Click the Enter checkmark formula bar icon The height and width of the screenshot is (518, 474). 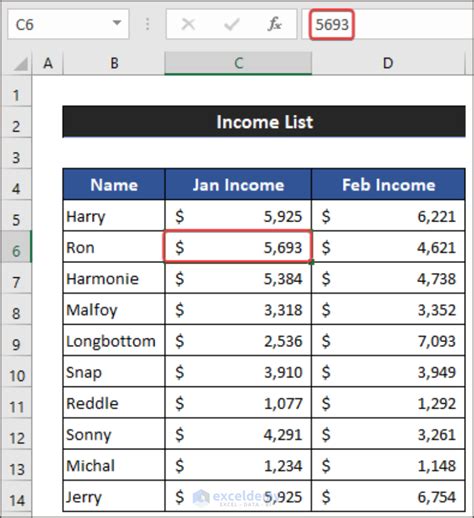click(x=231, y=24)
